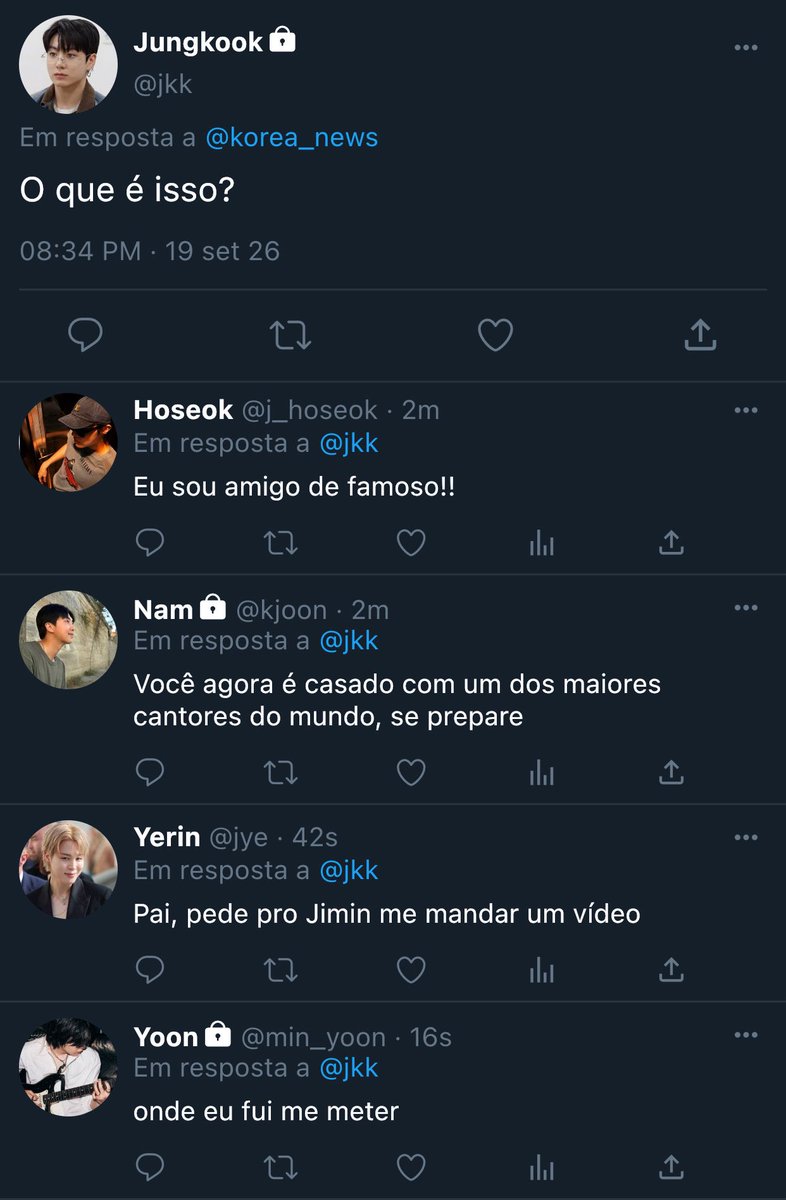Open the @korea_news mention link
The width and height of the screenshot is (786, 1200).
click(x=292, y=138)
